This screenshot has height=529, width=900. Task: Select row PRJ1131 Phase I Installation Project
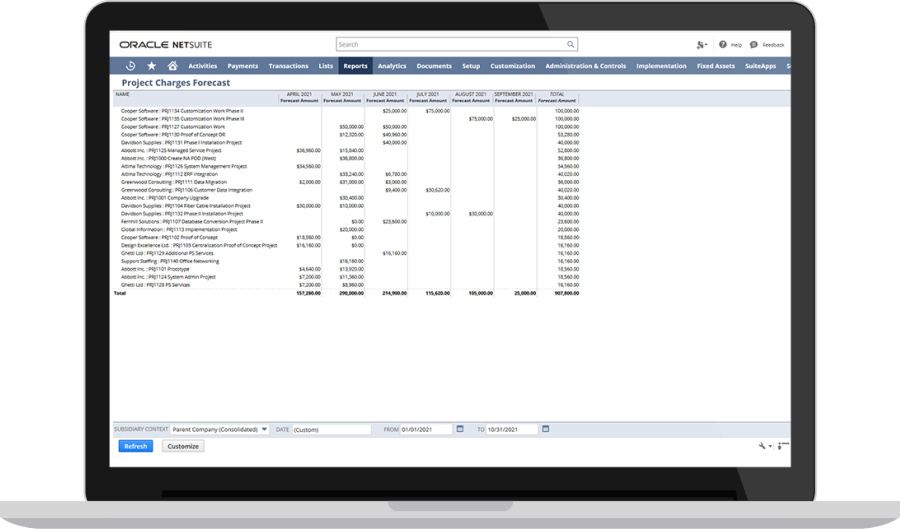click(x=347, y=142)
